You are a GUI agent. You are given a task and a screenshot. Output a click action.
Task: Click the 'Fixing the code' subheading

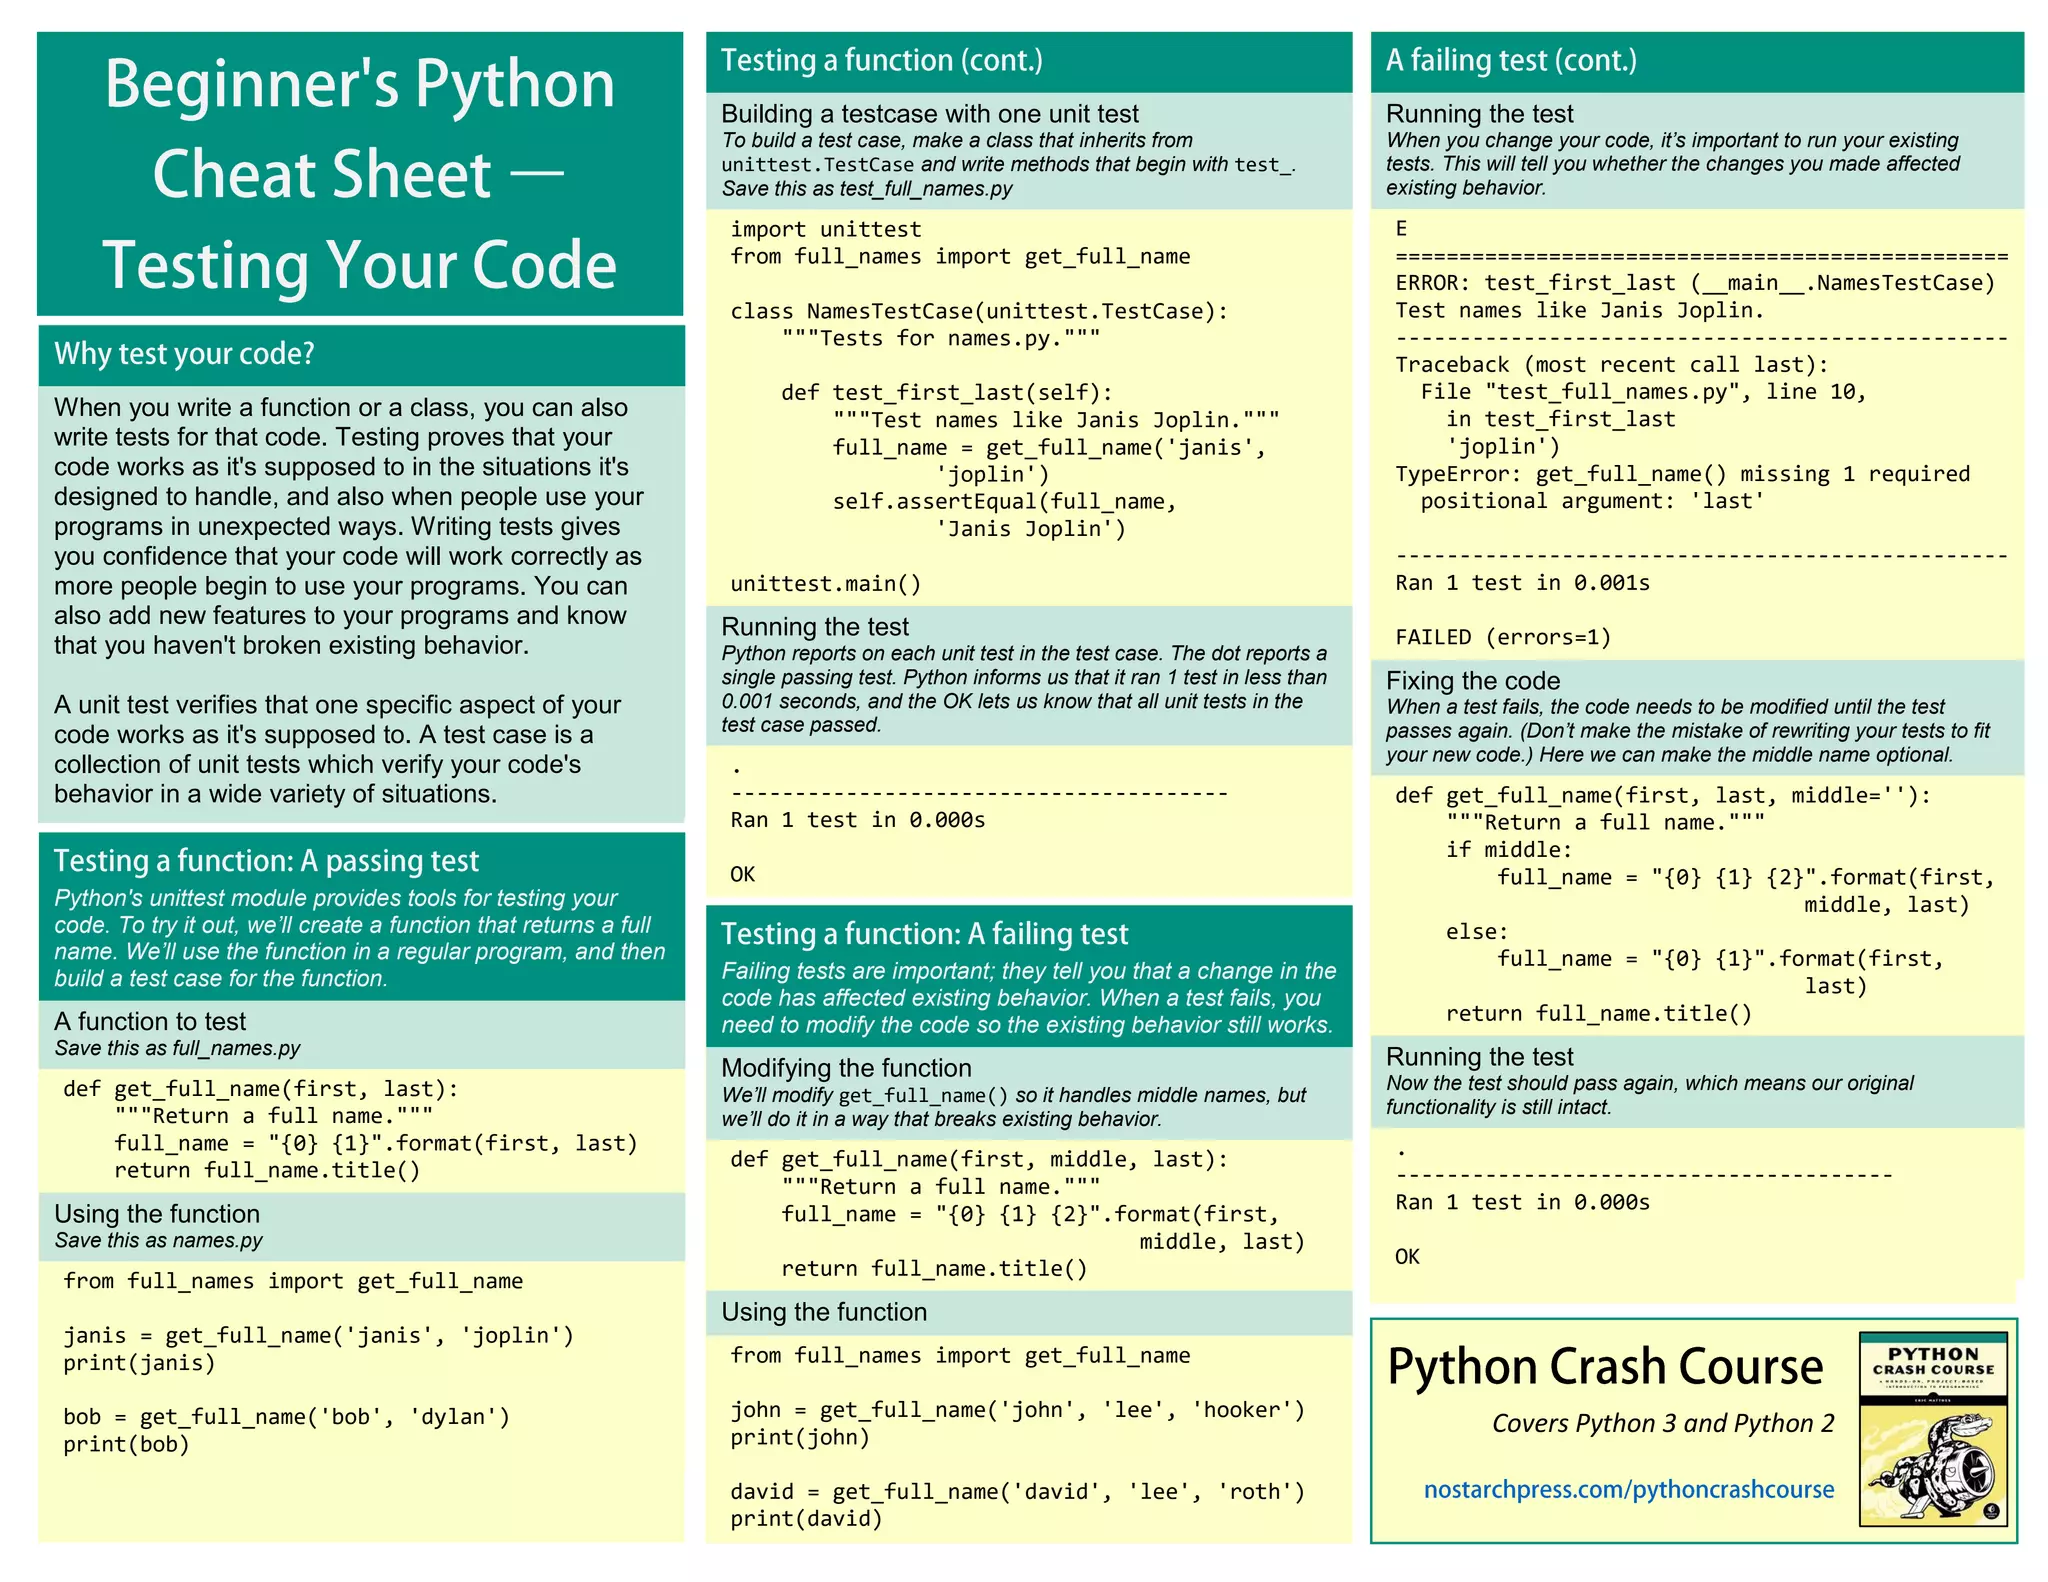1472,681
